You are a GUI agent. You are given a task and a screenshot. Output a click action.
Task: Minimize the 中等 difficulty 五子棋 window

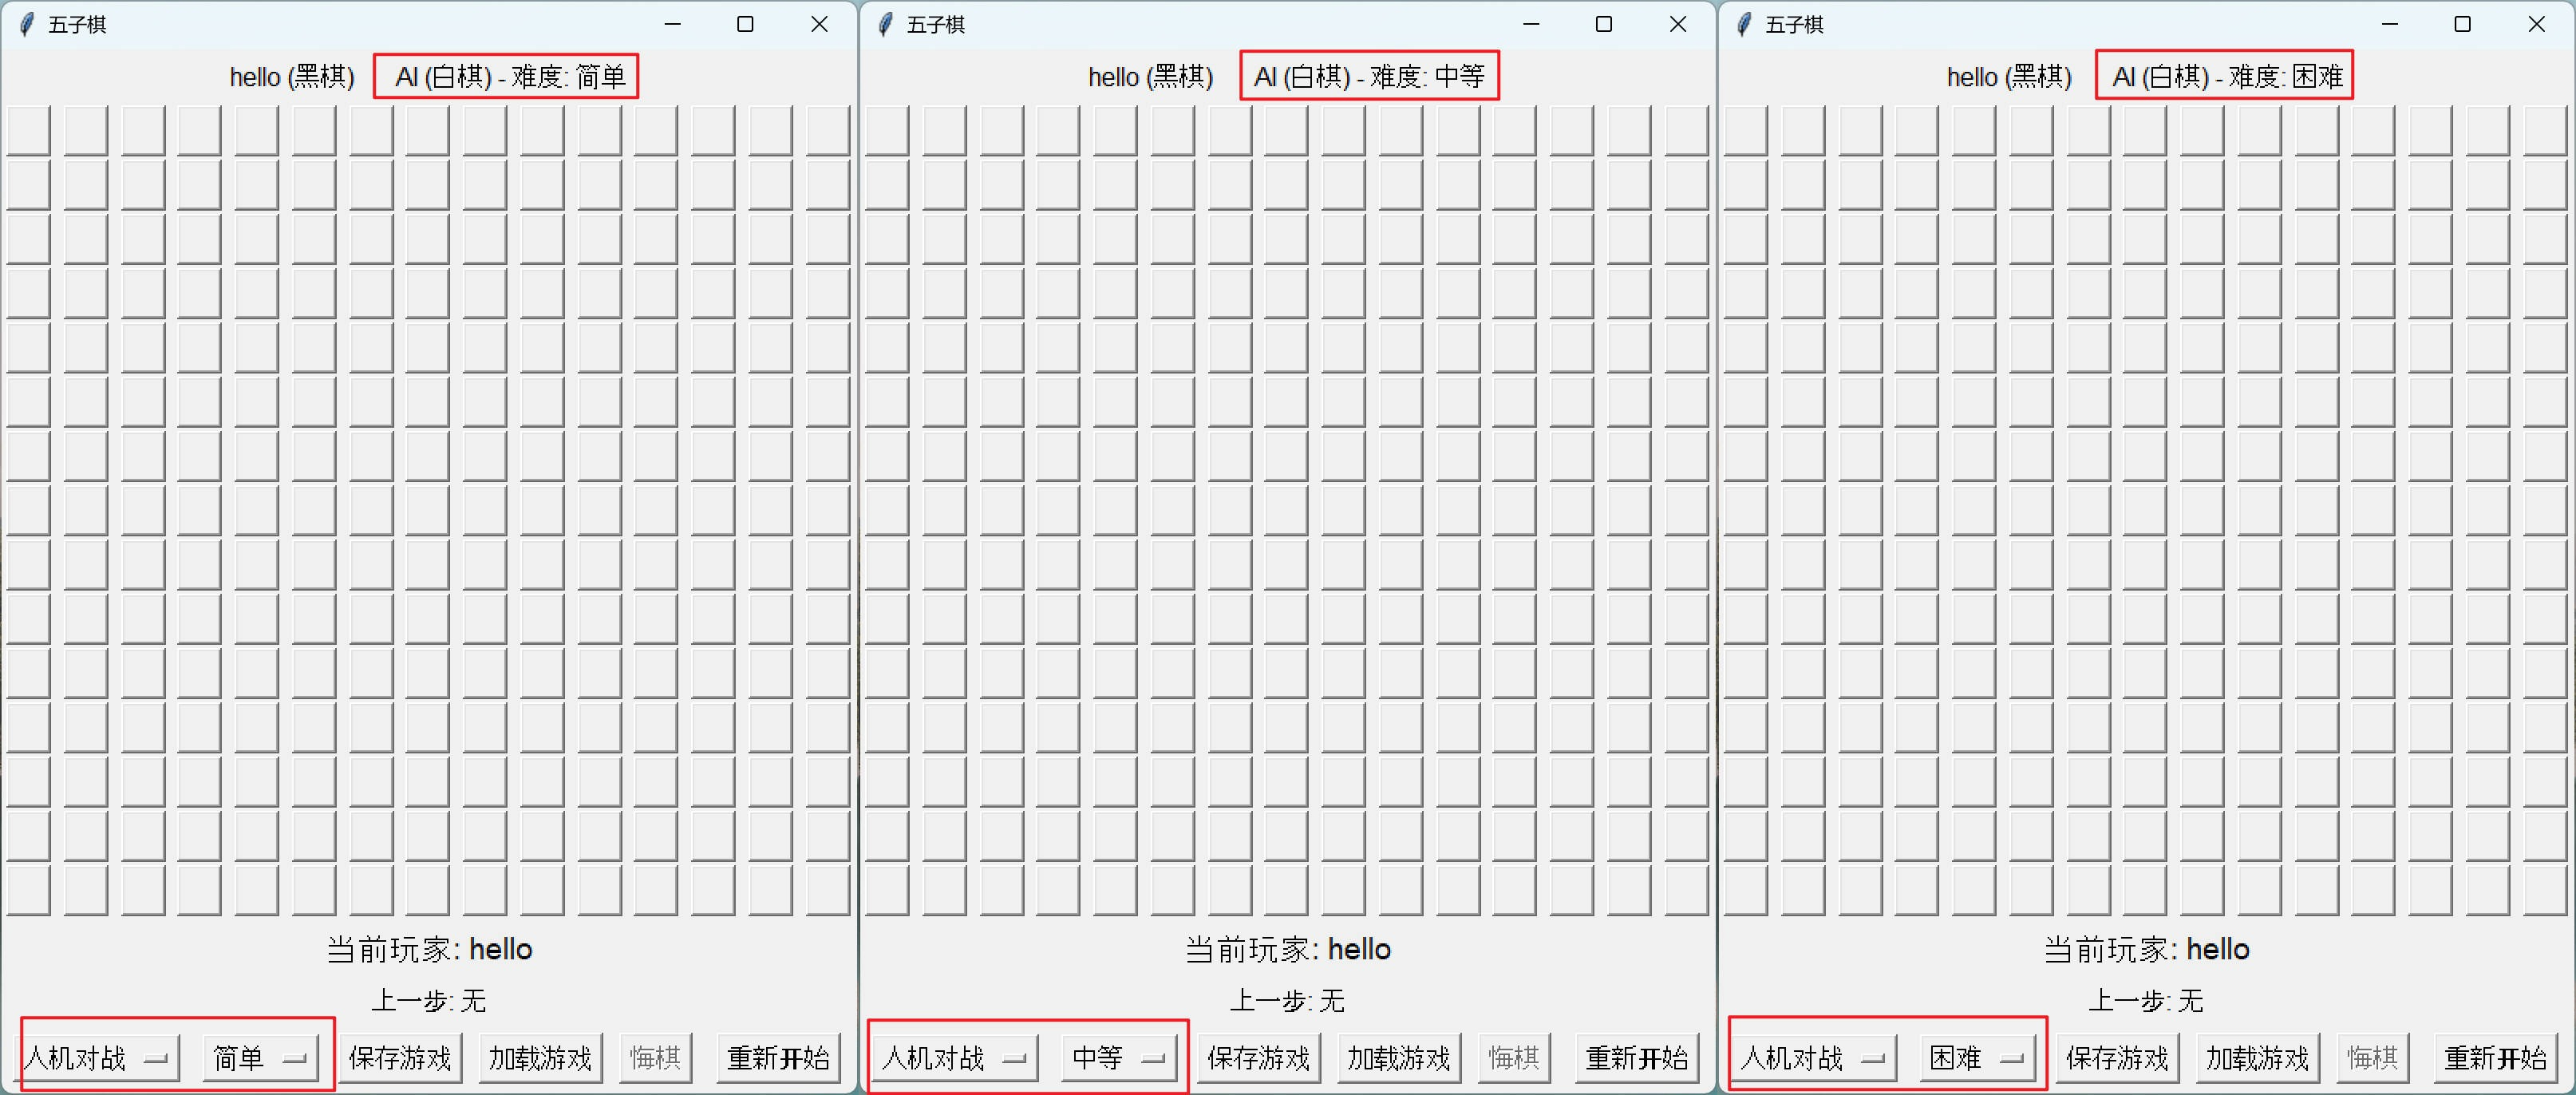(x=1531, y=24)
